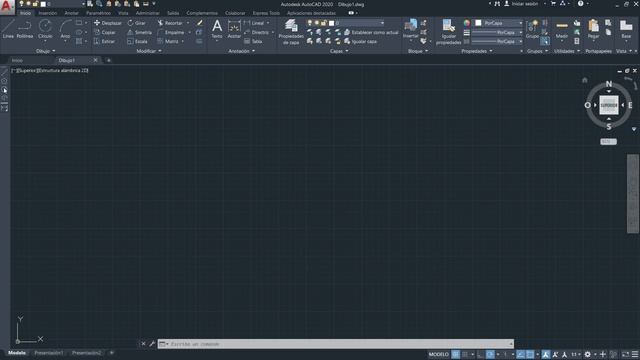This screenshot has width=640, height=360.
Task: Select the Acotar dimension tool
Action: (234, 29)
